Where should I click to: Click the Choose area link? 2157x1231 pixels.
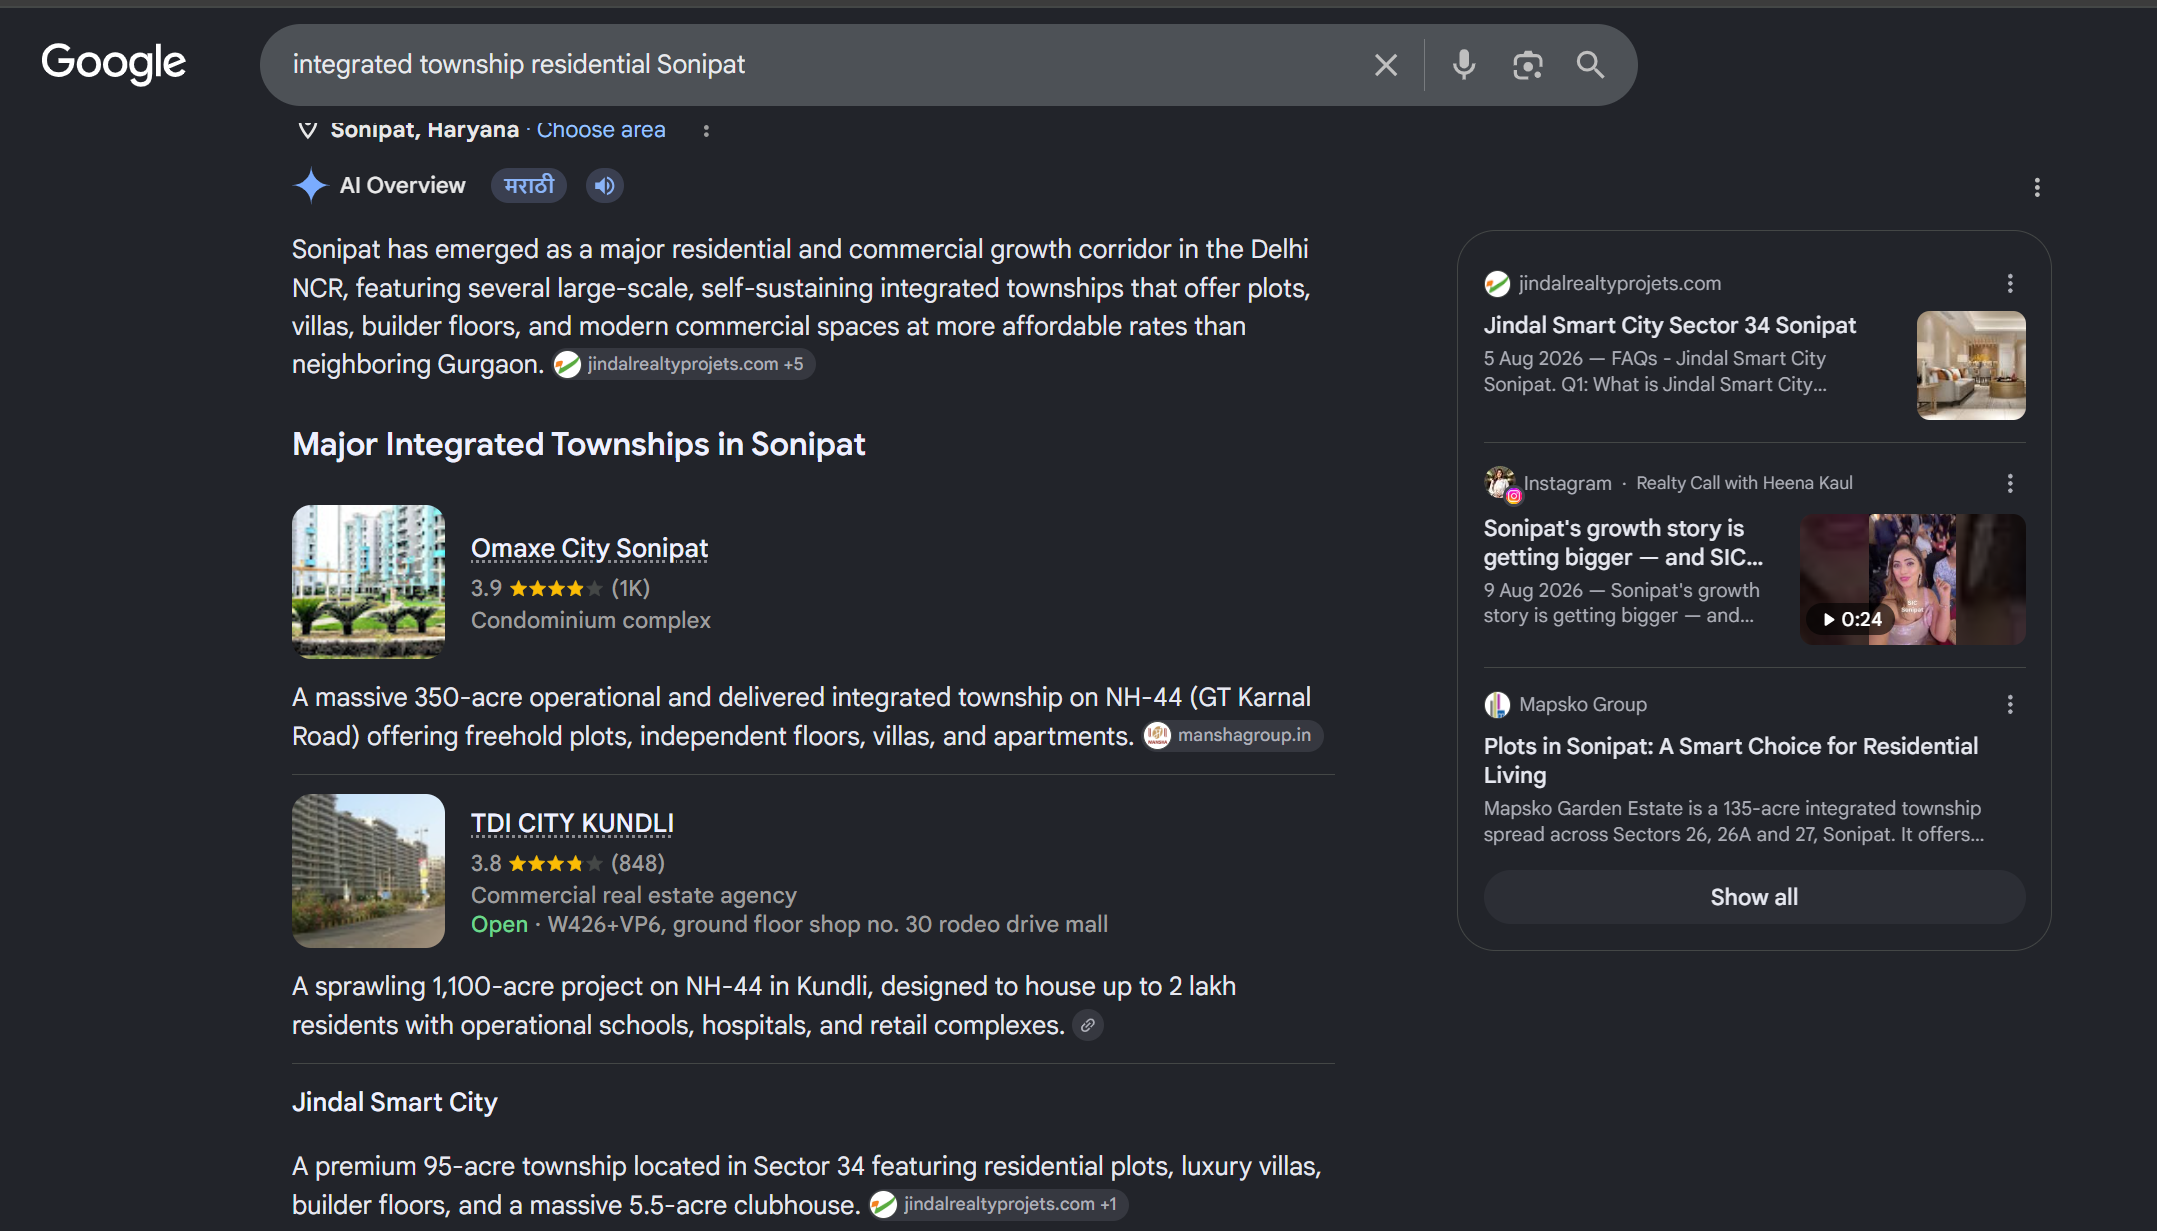[x=601, y=130]
